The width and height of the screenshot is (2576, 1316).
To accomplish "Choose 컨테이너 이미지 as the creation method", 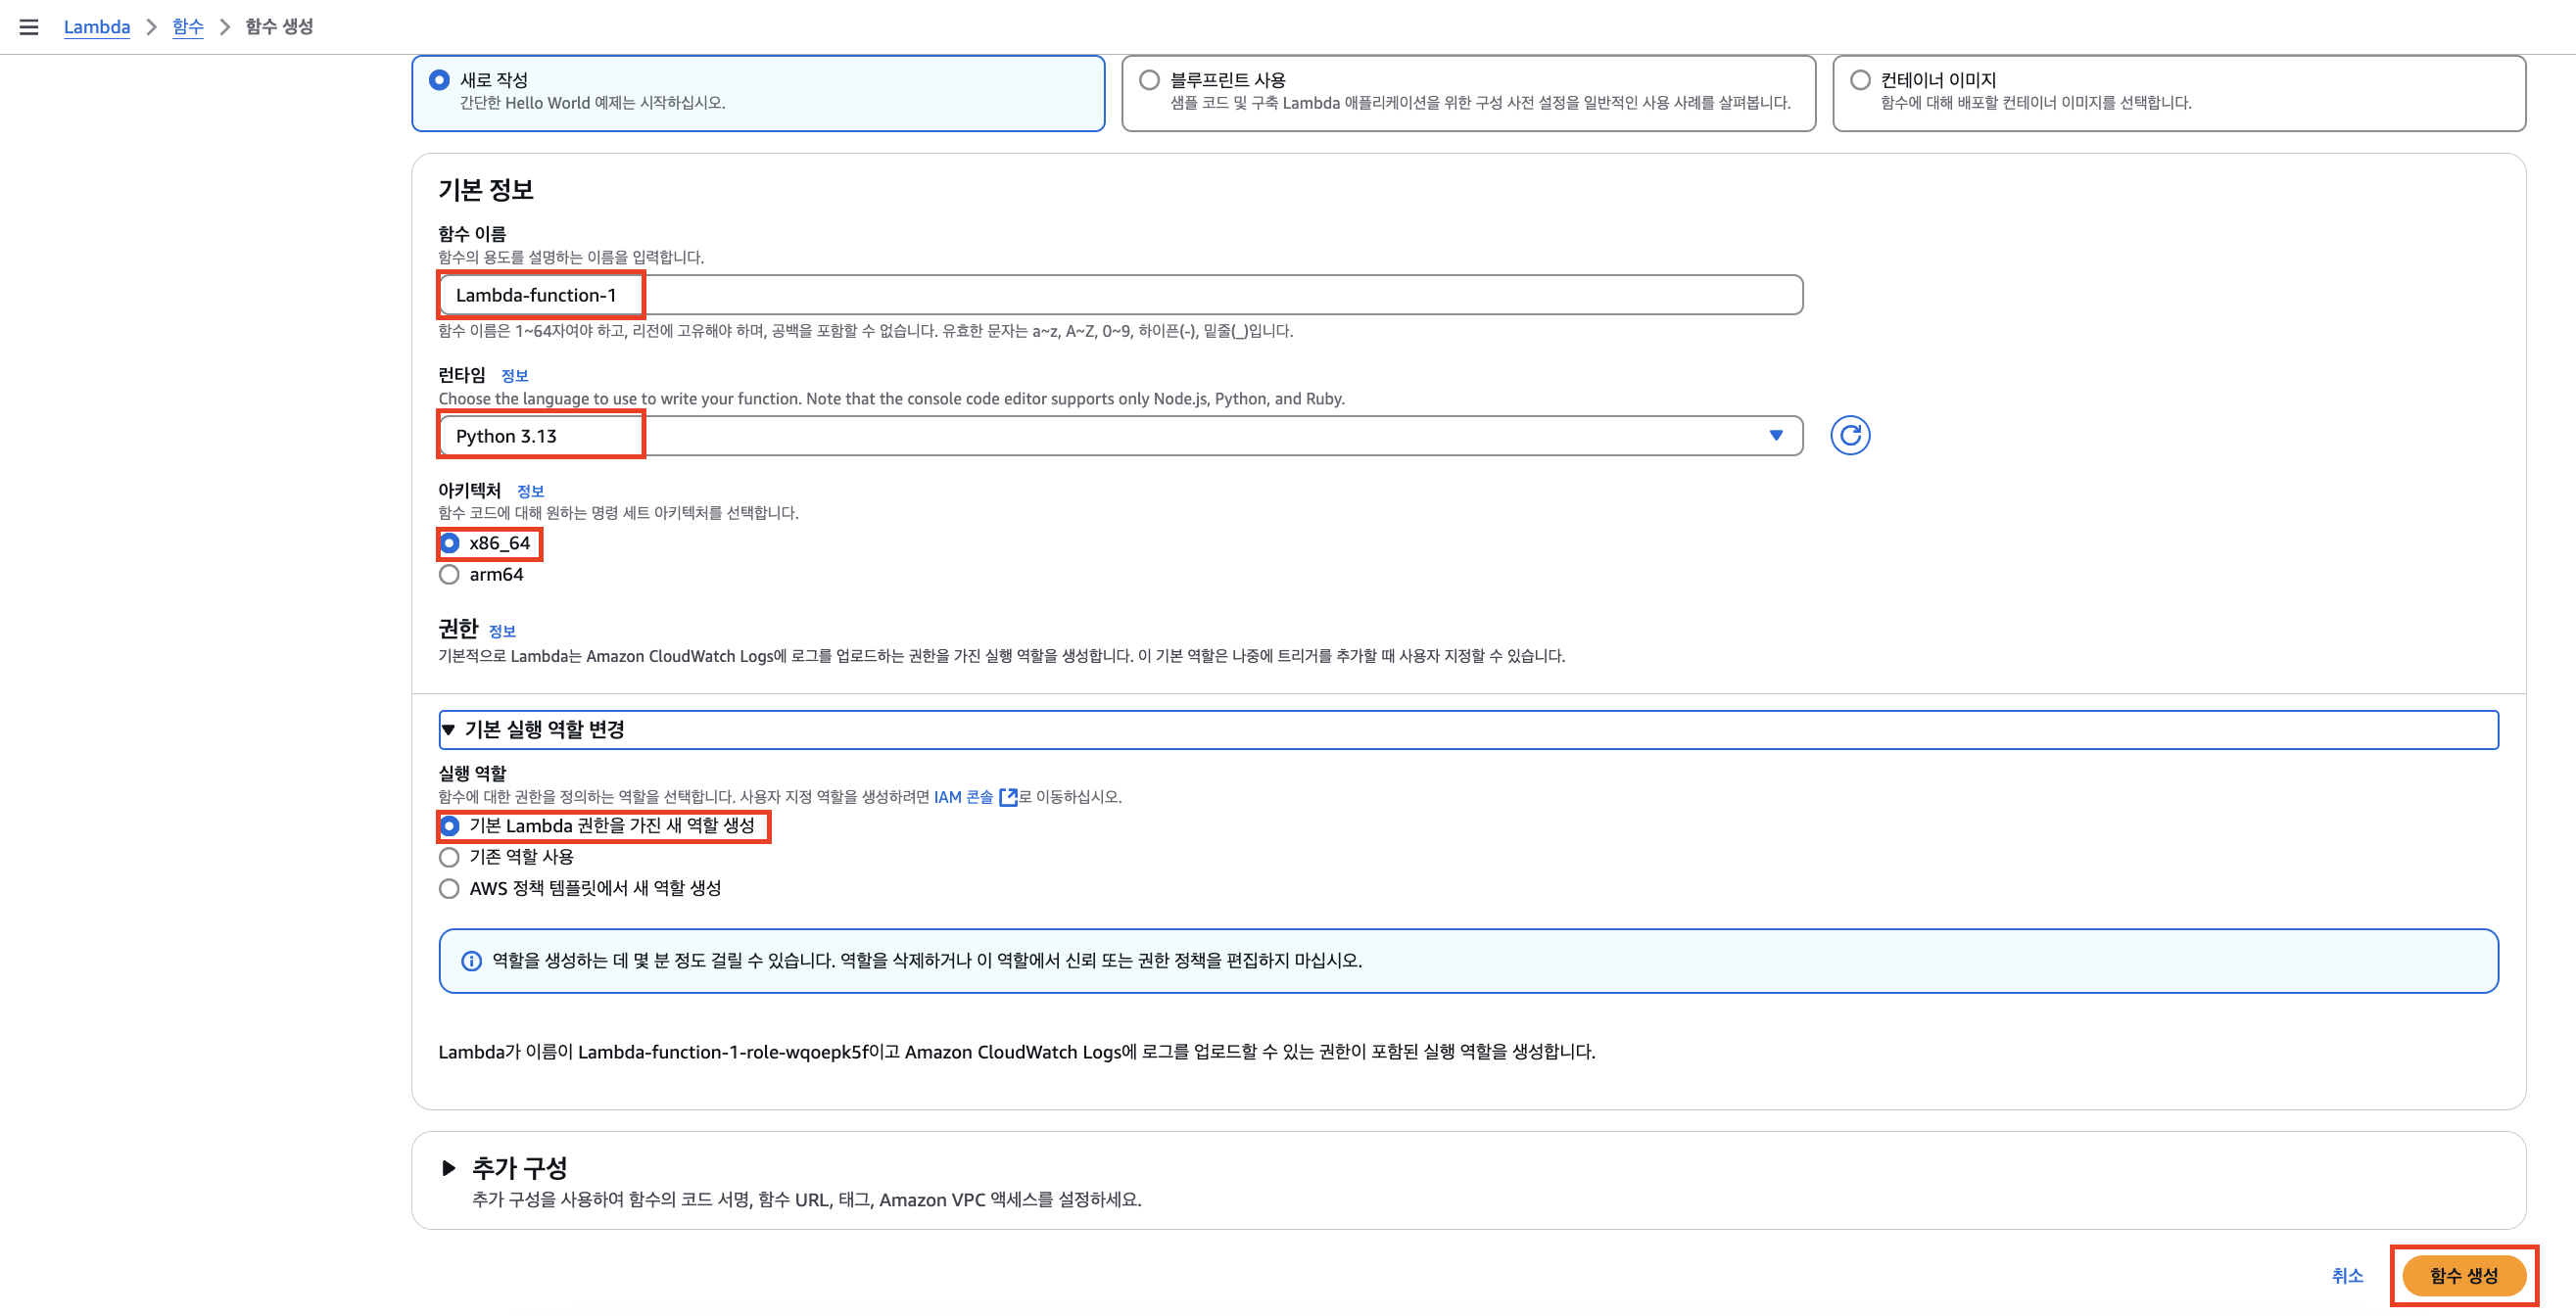I will 1861,78.
